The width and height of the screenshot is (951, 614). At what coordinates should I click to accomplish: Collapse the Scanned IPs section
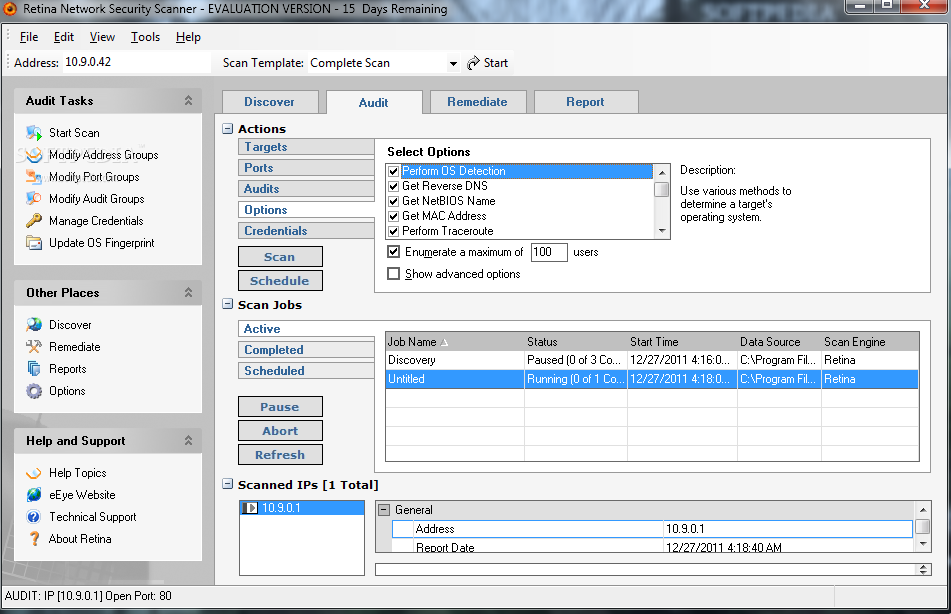227,484
